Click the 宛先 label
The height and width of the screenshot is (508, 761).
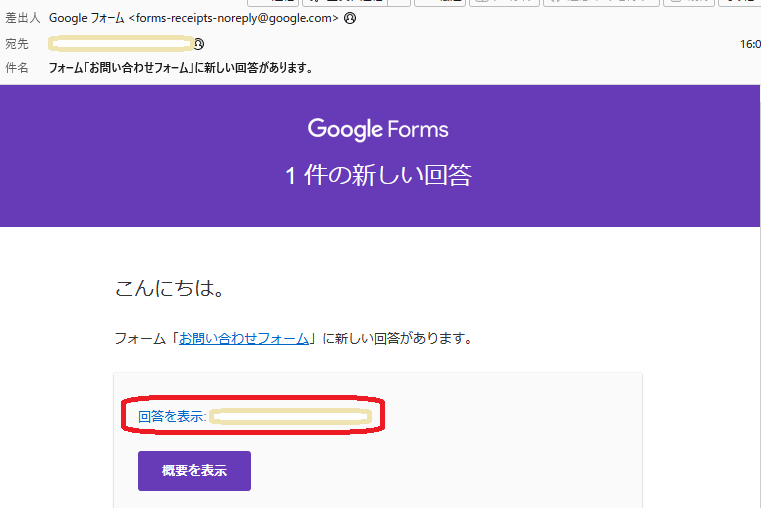pos(17,44)
